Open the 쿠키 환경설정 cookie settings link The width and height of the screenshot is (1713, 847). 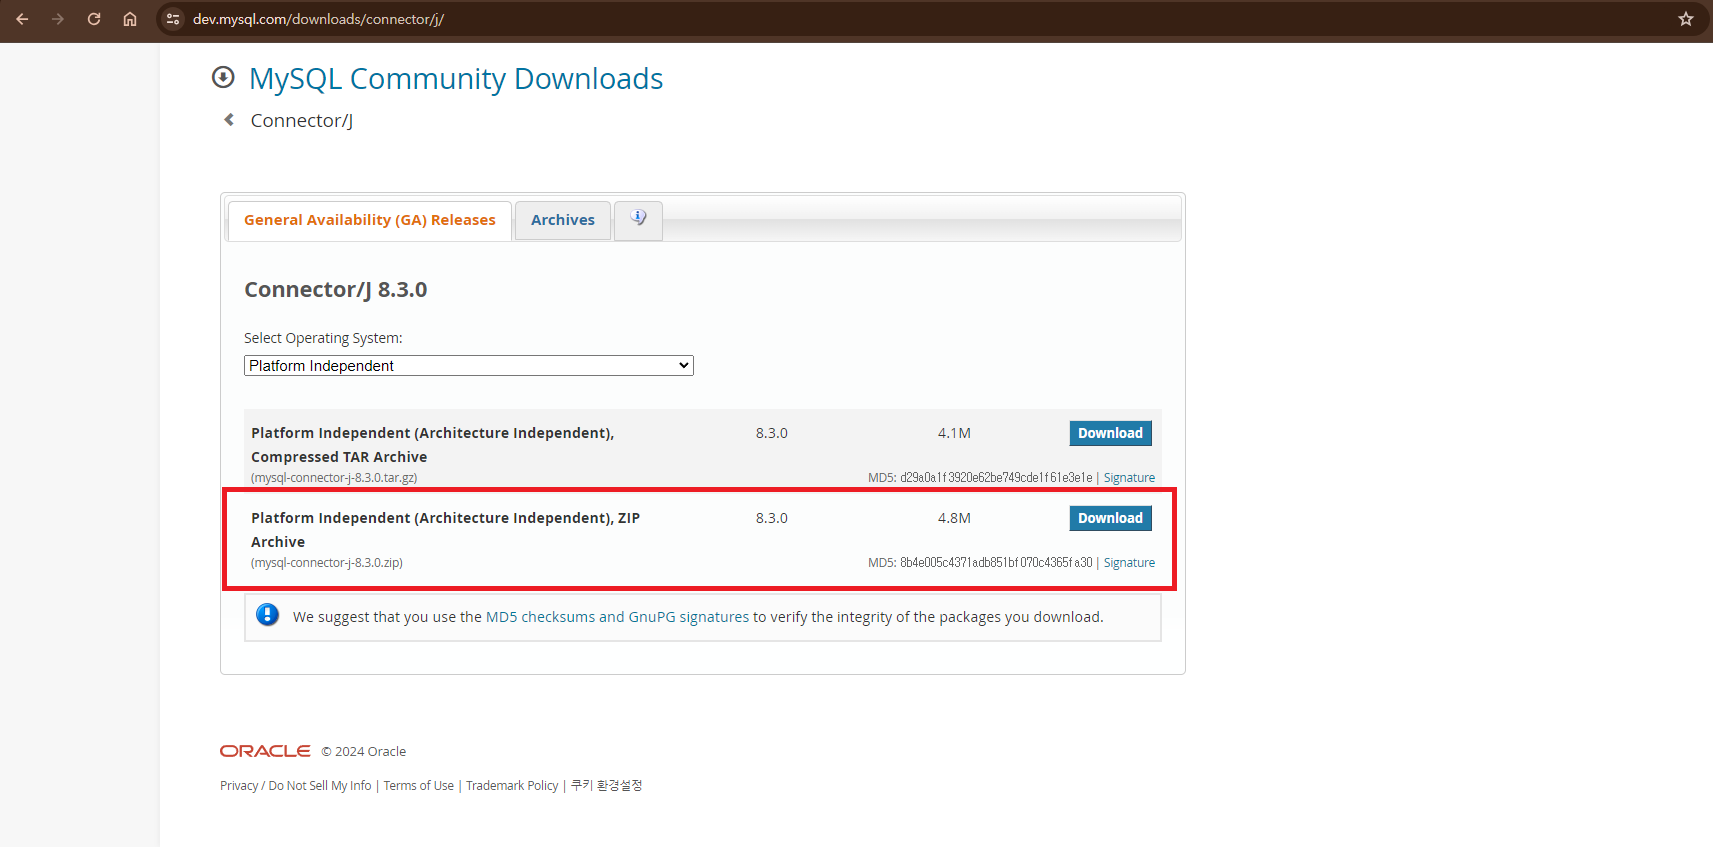tap(606, 786)
